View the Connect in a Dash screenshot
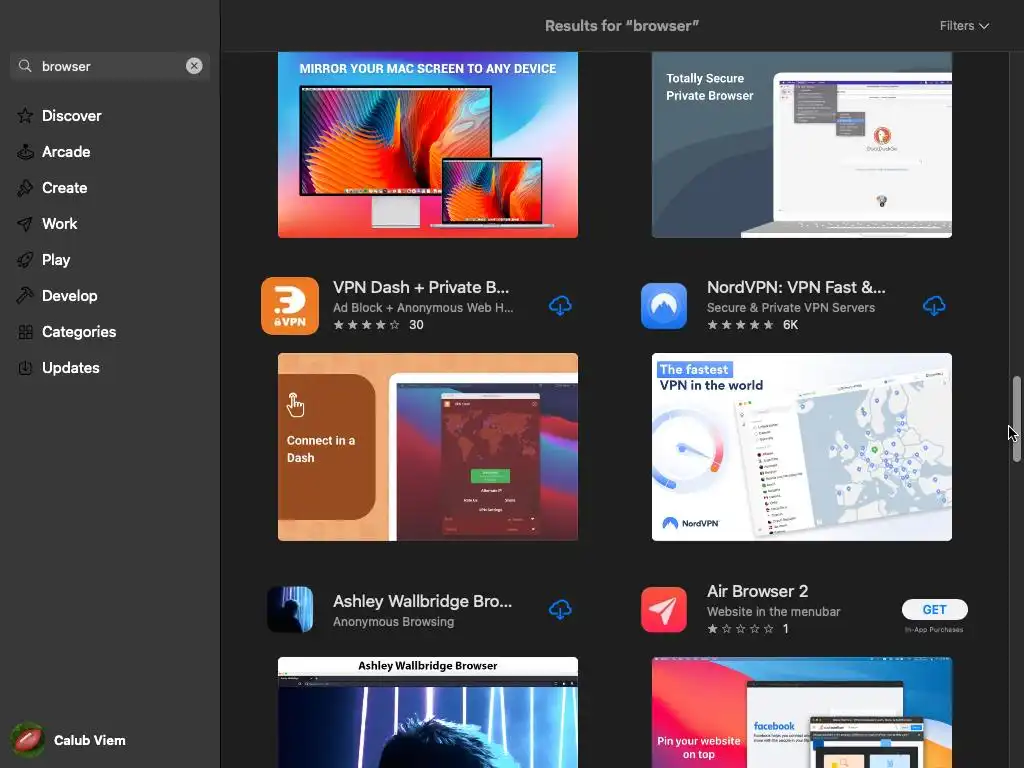The height and width of the screenshot is (768, 1024). click(428, 447)
